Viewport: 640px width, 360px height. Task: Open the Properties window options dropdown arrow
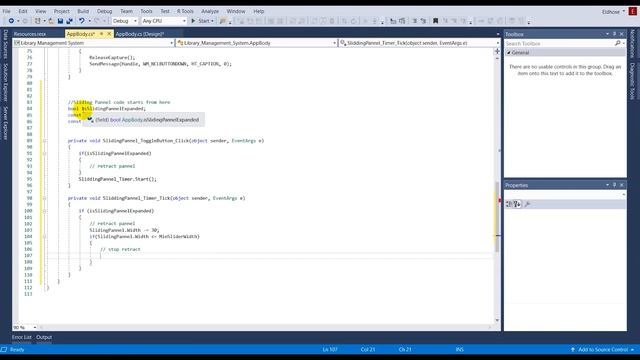tap(607, 185)
